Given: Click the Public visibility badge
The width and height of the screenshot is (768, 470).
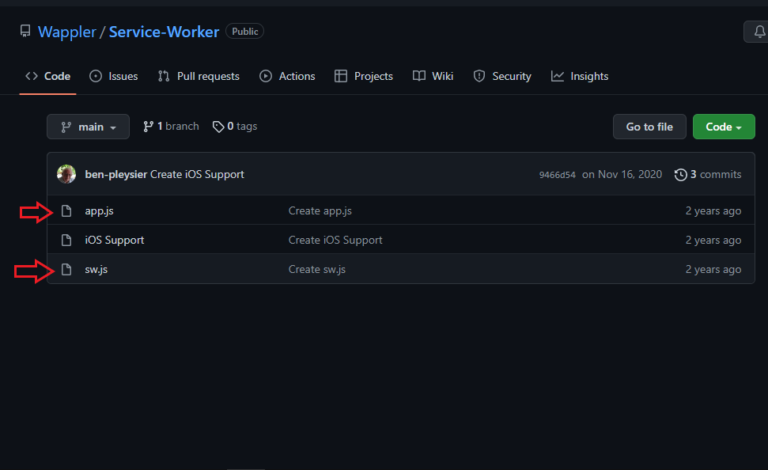Looking at the screenshot, I should point(244,31).
